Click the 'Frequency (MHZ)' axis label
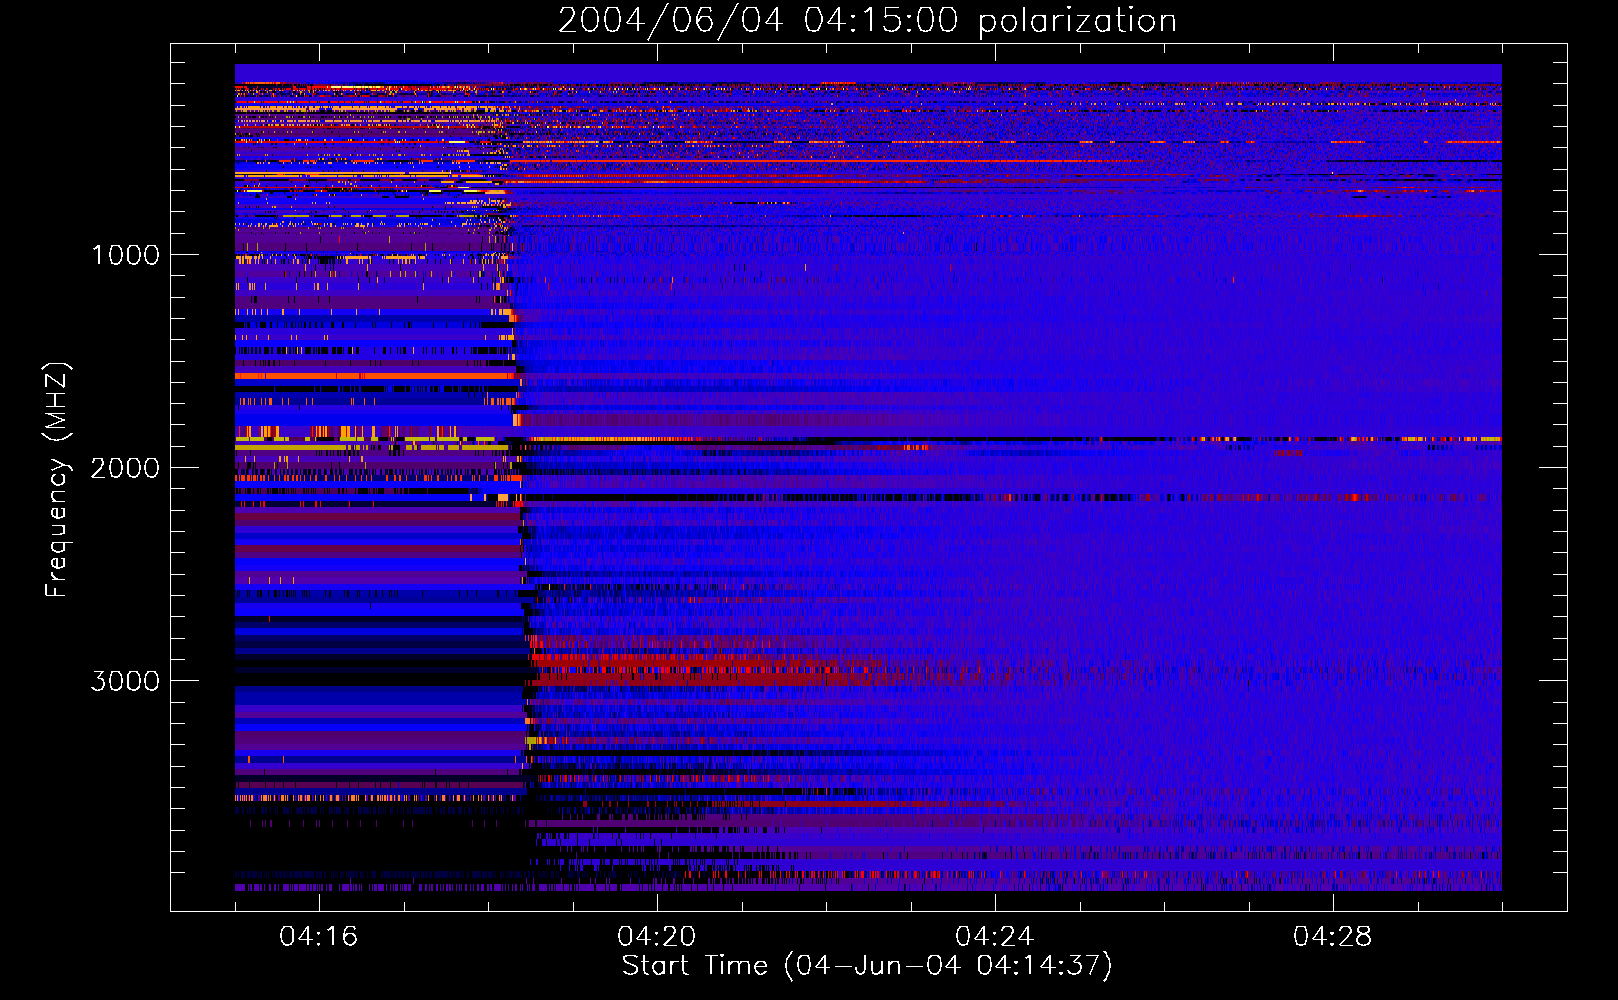Image resolution: width=1618 pixels, height=1000 pixels. (57, 480)
